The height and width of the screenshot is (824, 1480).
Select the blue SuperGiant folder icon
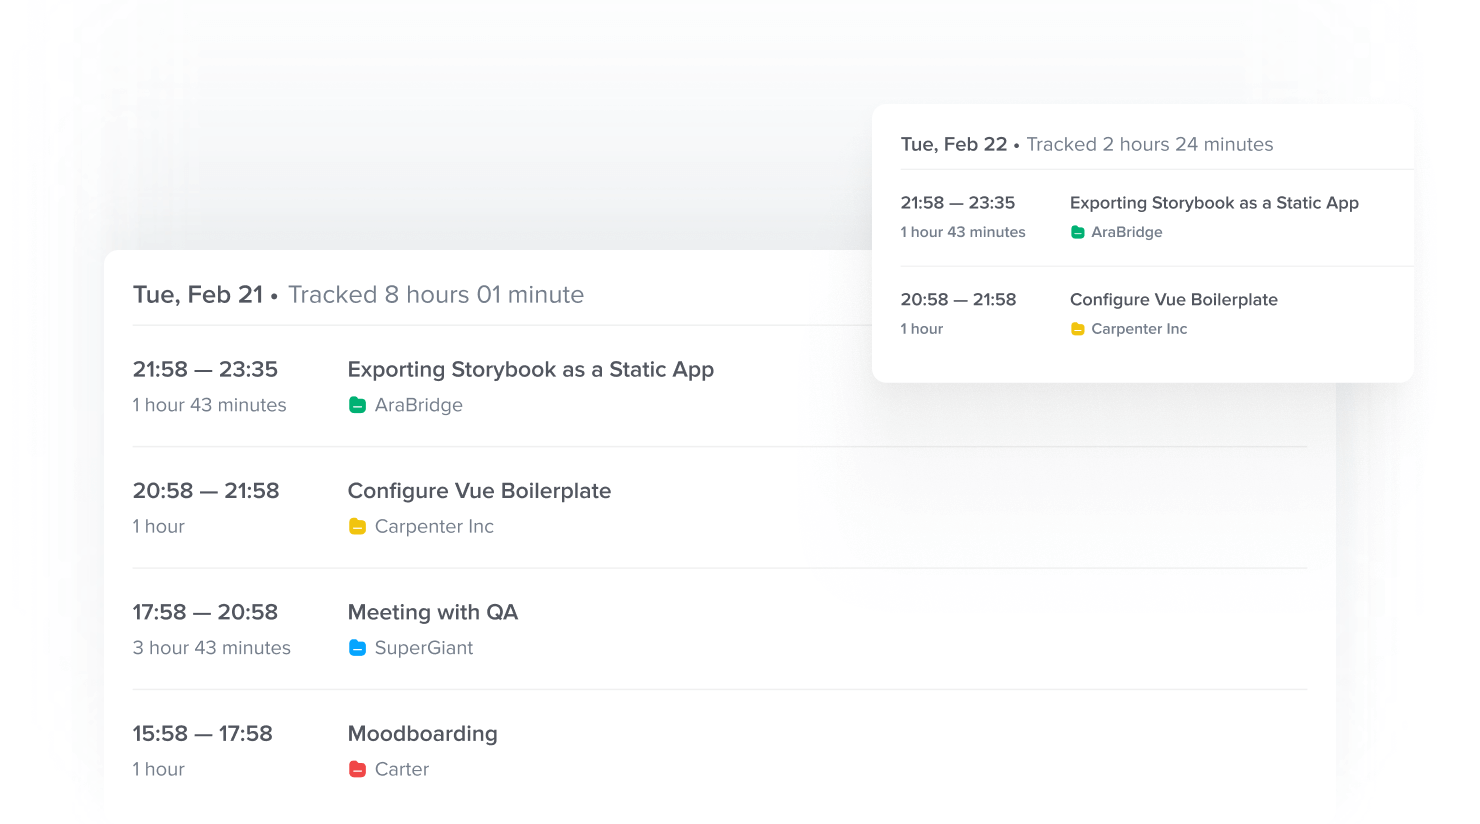click(357, 648)
